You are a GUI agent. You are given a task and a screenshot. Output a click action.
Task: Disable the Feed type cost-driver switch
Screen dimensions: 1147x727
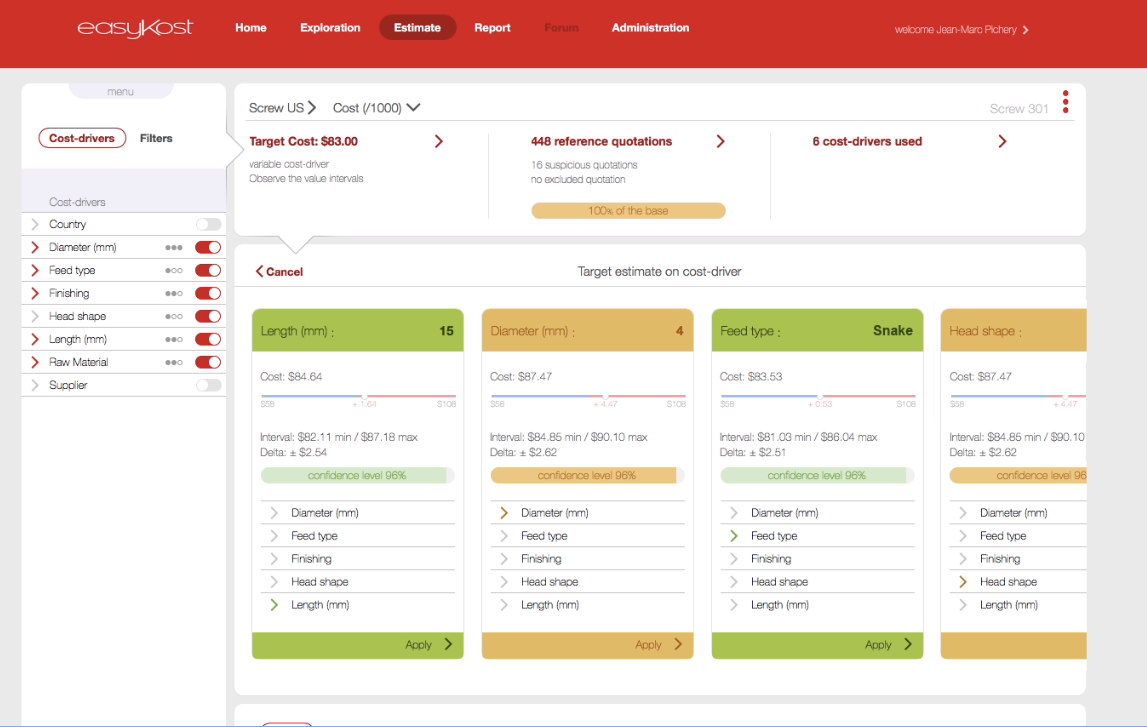click(x=208, y=271)
